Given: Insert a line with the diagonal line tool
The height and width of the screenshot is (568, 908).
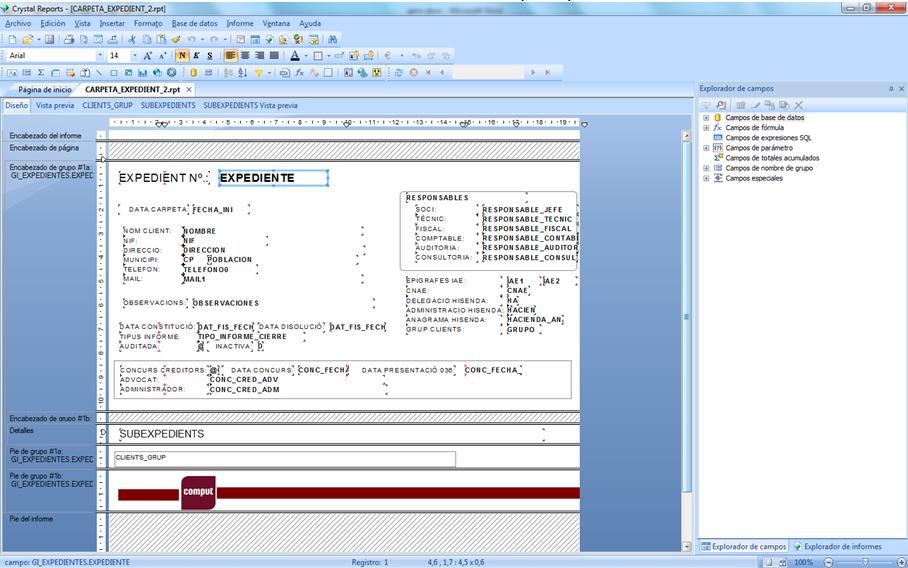Looking at the screenshot, I should pyautogui.click(x=99, y=72).
